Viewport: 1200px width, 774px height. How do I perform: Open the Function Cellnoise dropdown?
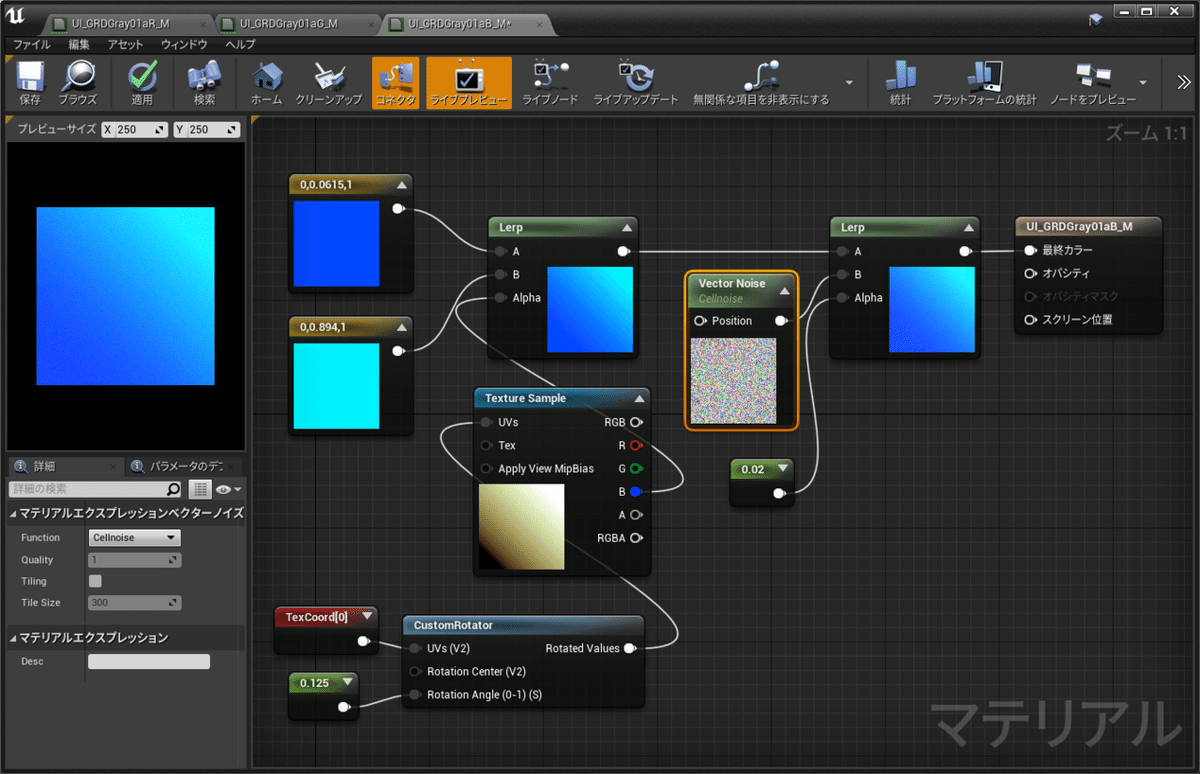[135, 538]
